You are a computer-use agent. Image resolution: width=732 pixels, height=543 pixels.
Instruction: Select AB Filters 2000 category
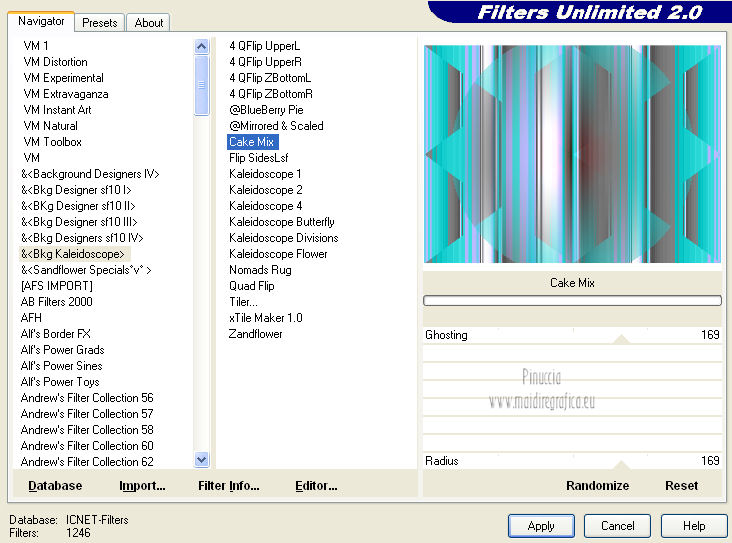click(56, 302)
